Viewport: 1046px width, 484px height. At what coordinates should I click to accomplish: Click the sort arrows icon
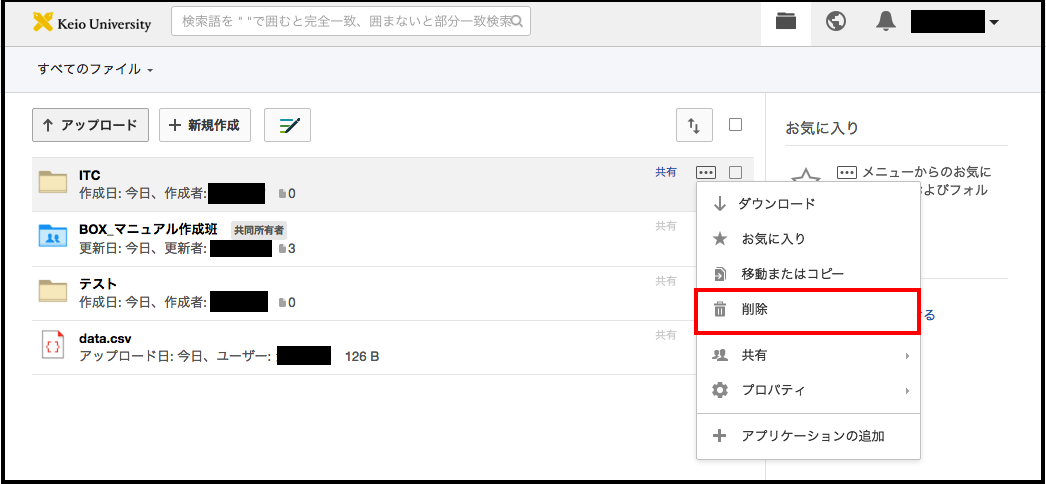point(694,125)
